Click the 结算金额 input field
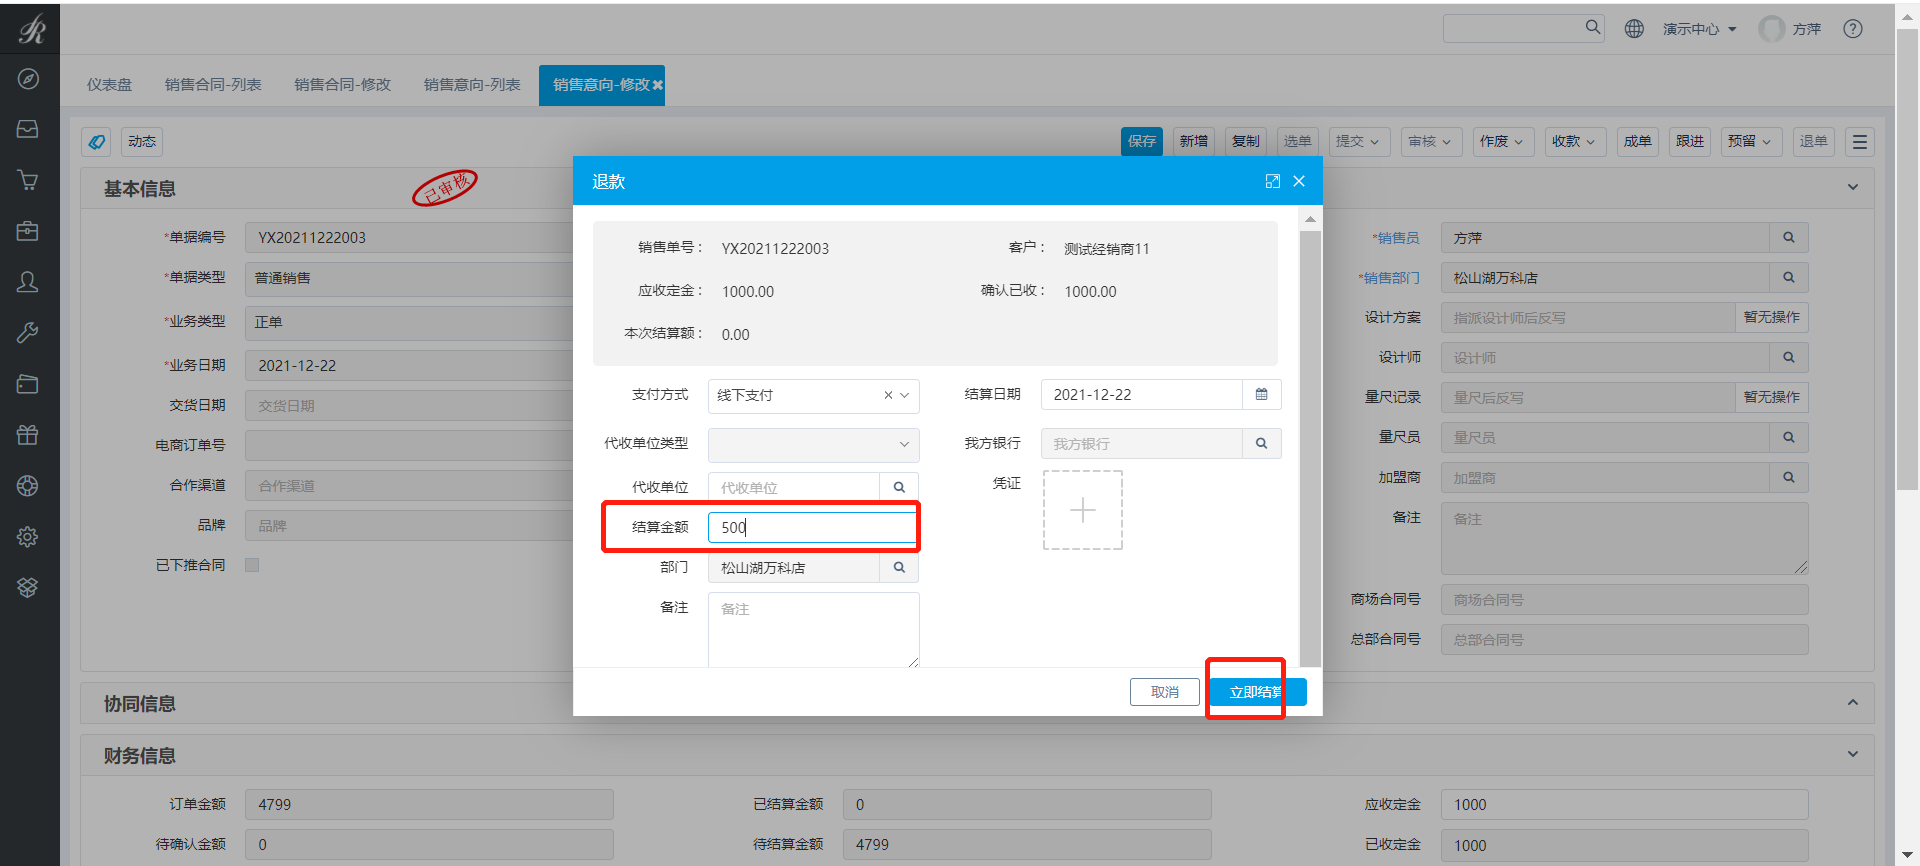The height and width of the screenshot is (866, 1920). click(813, 527)
